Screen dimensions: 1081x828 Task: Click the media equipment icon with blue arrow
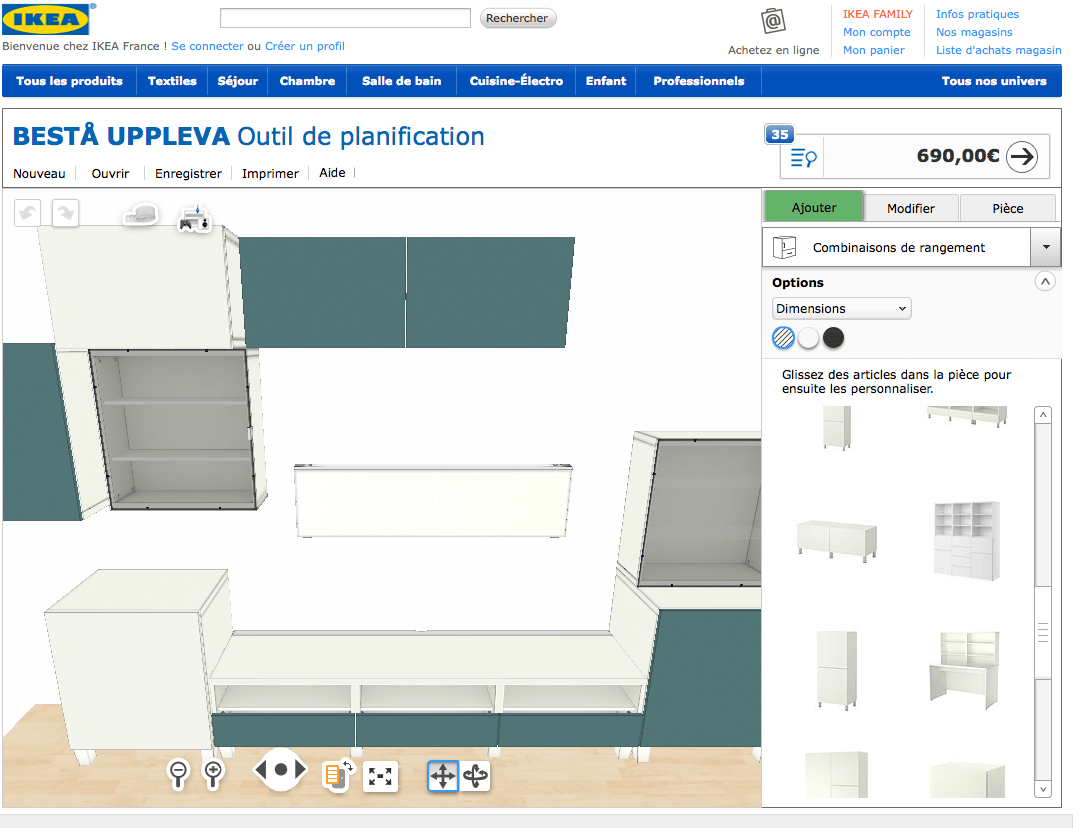pos(194,219)
